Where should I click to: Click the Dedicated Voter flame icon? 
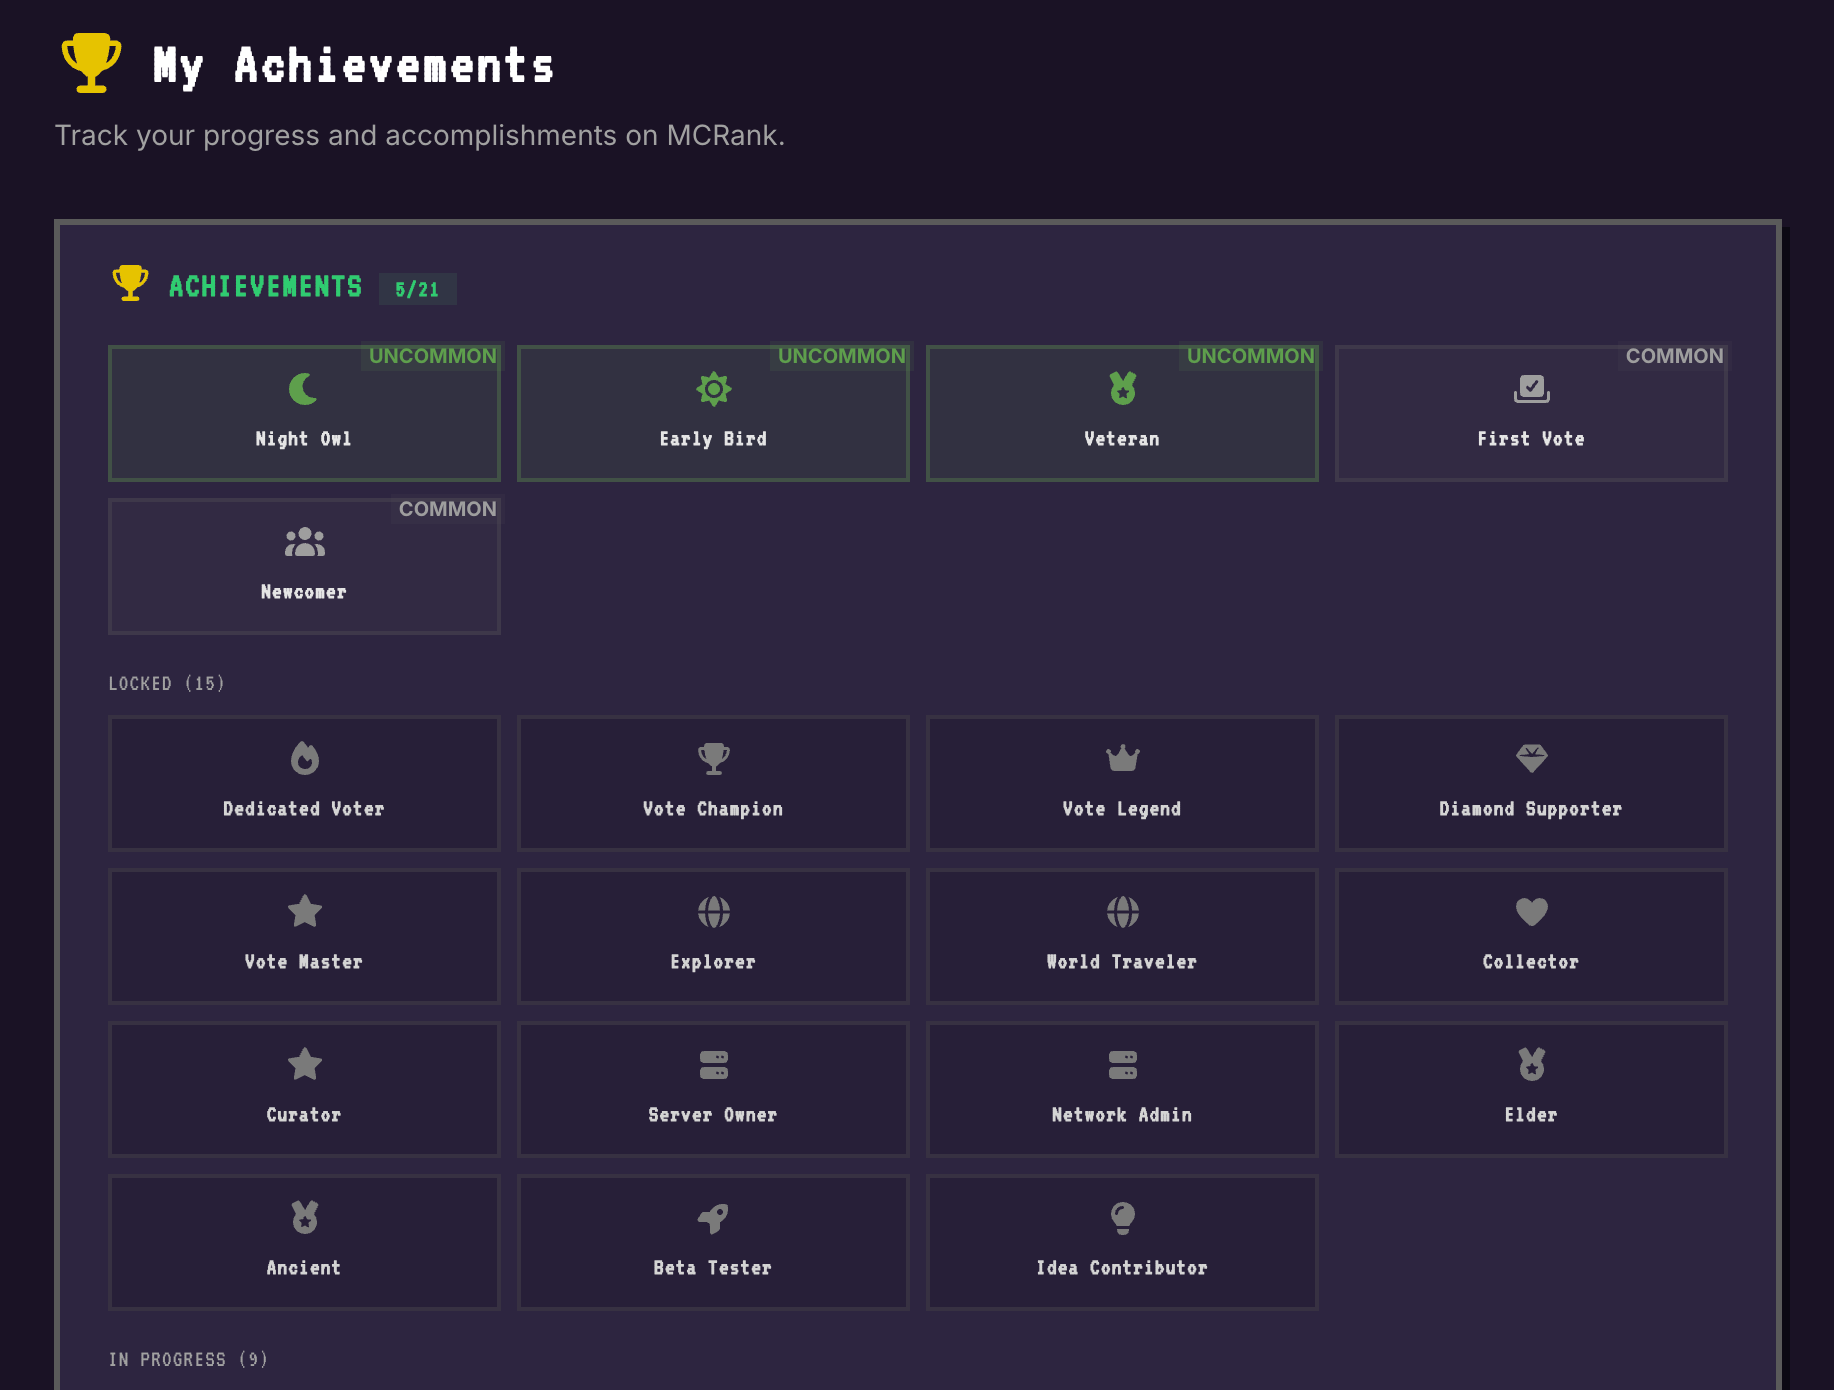click(x=304, y=758)
